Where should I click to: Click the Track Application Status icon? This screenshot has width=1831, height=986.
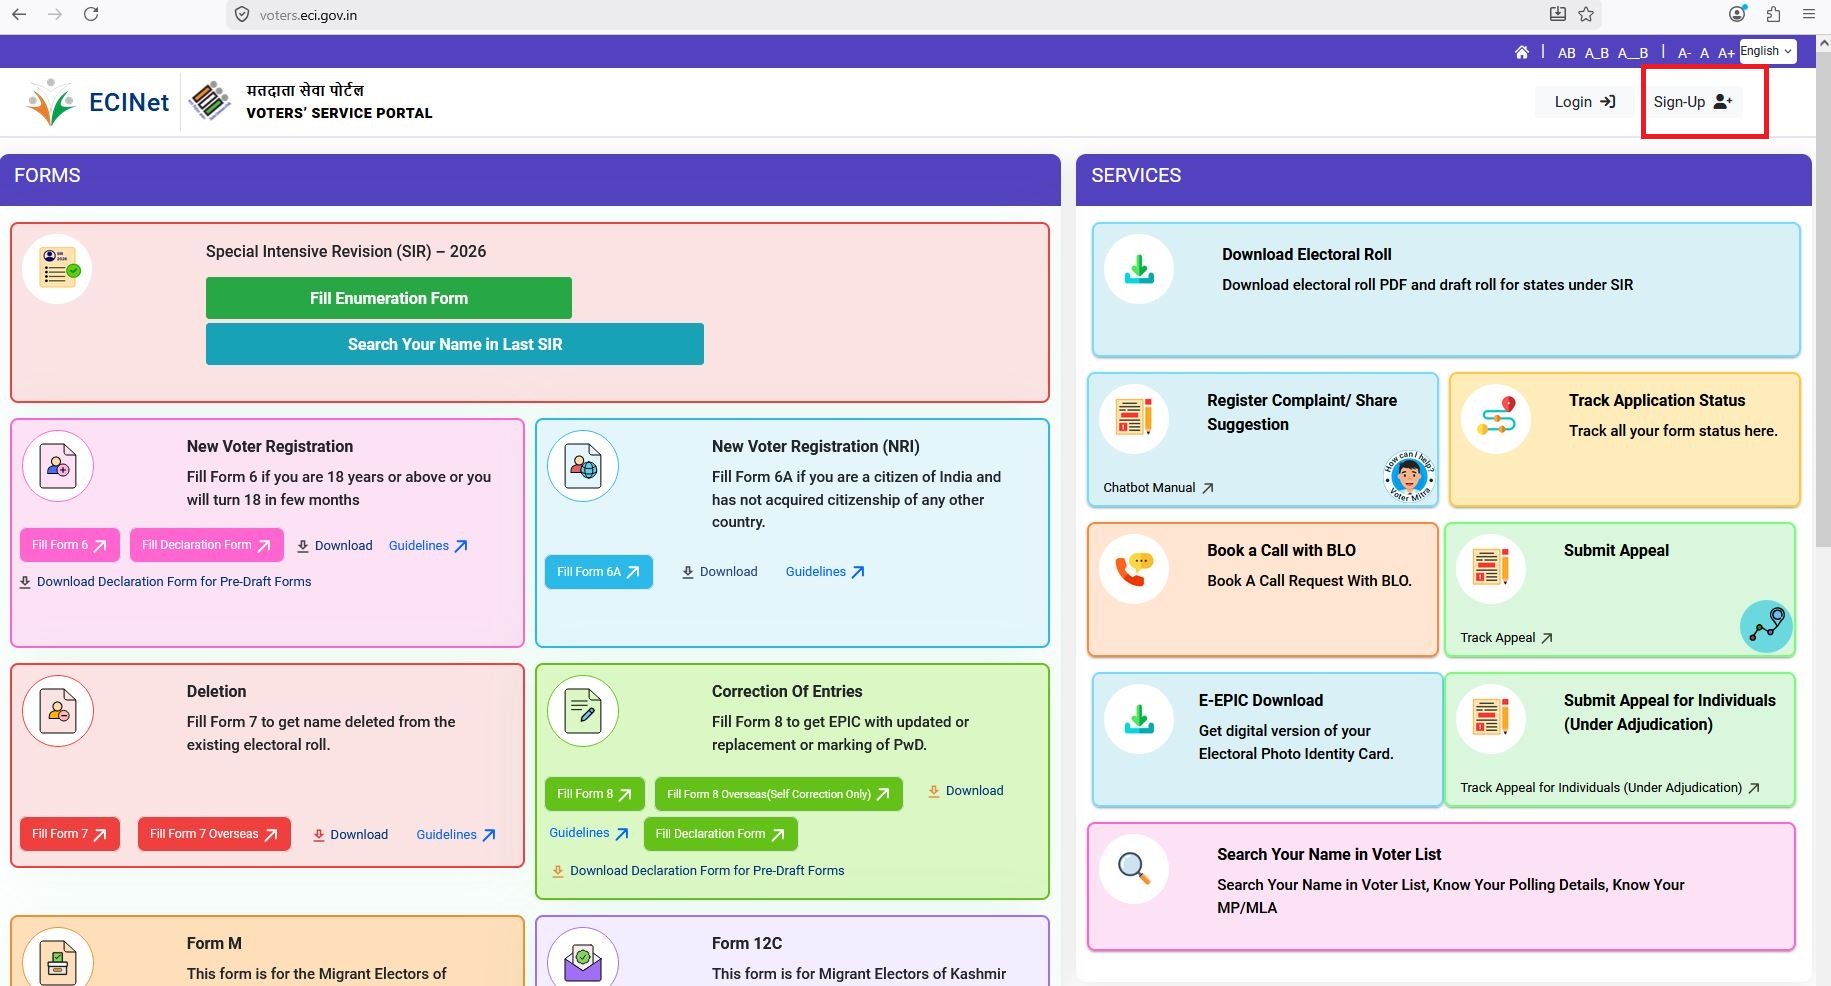pyautogui.click(x=1496, y=418)
